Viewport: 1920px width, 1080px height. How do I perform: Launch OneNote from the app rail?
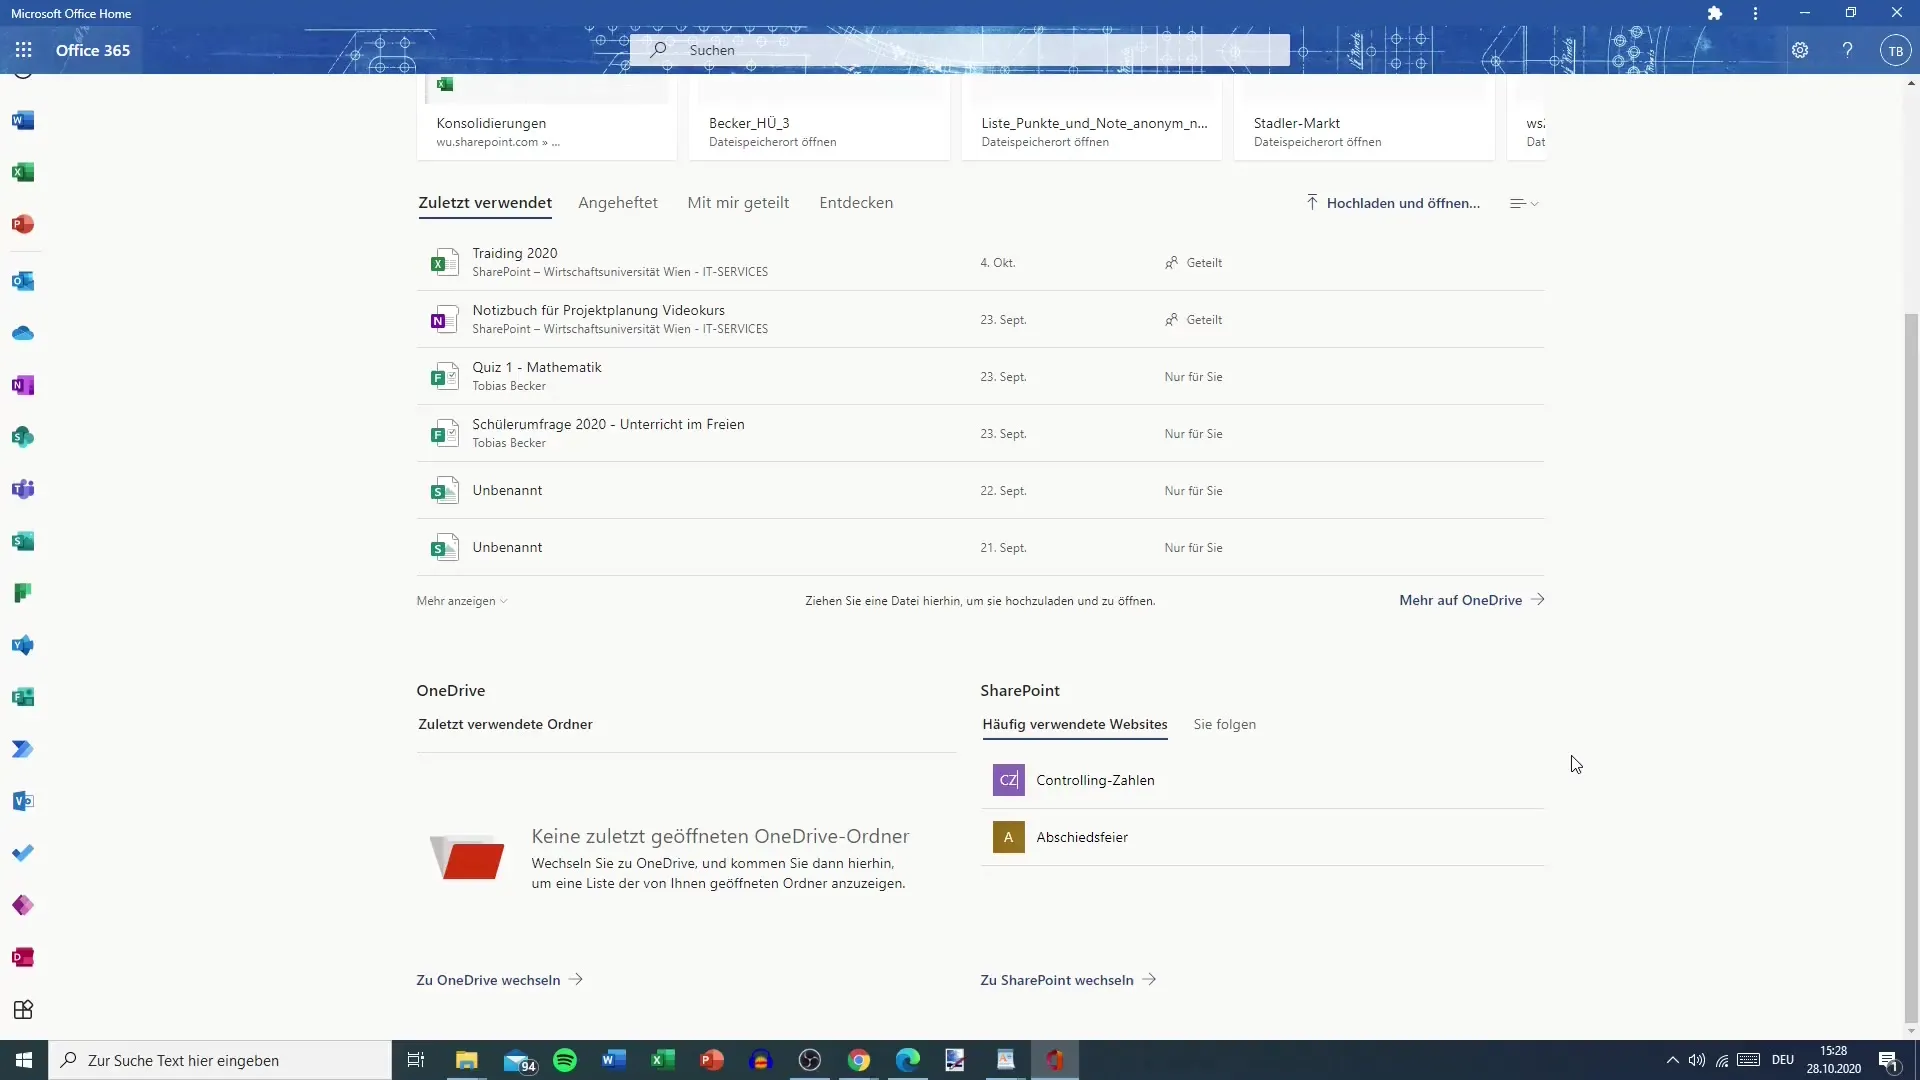tap(23, 385)
